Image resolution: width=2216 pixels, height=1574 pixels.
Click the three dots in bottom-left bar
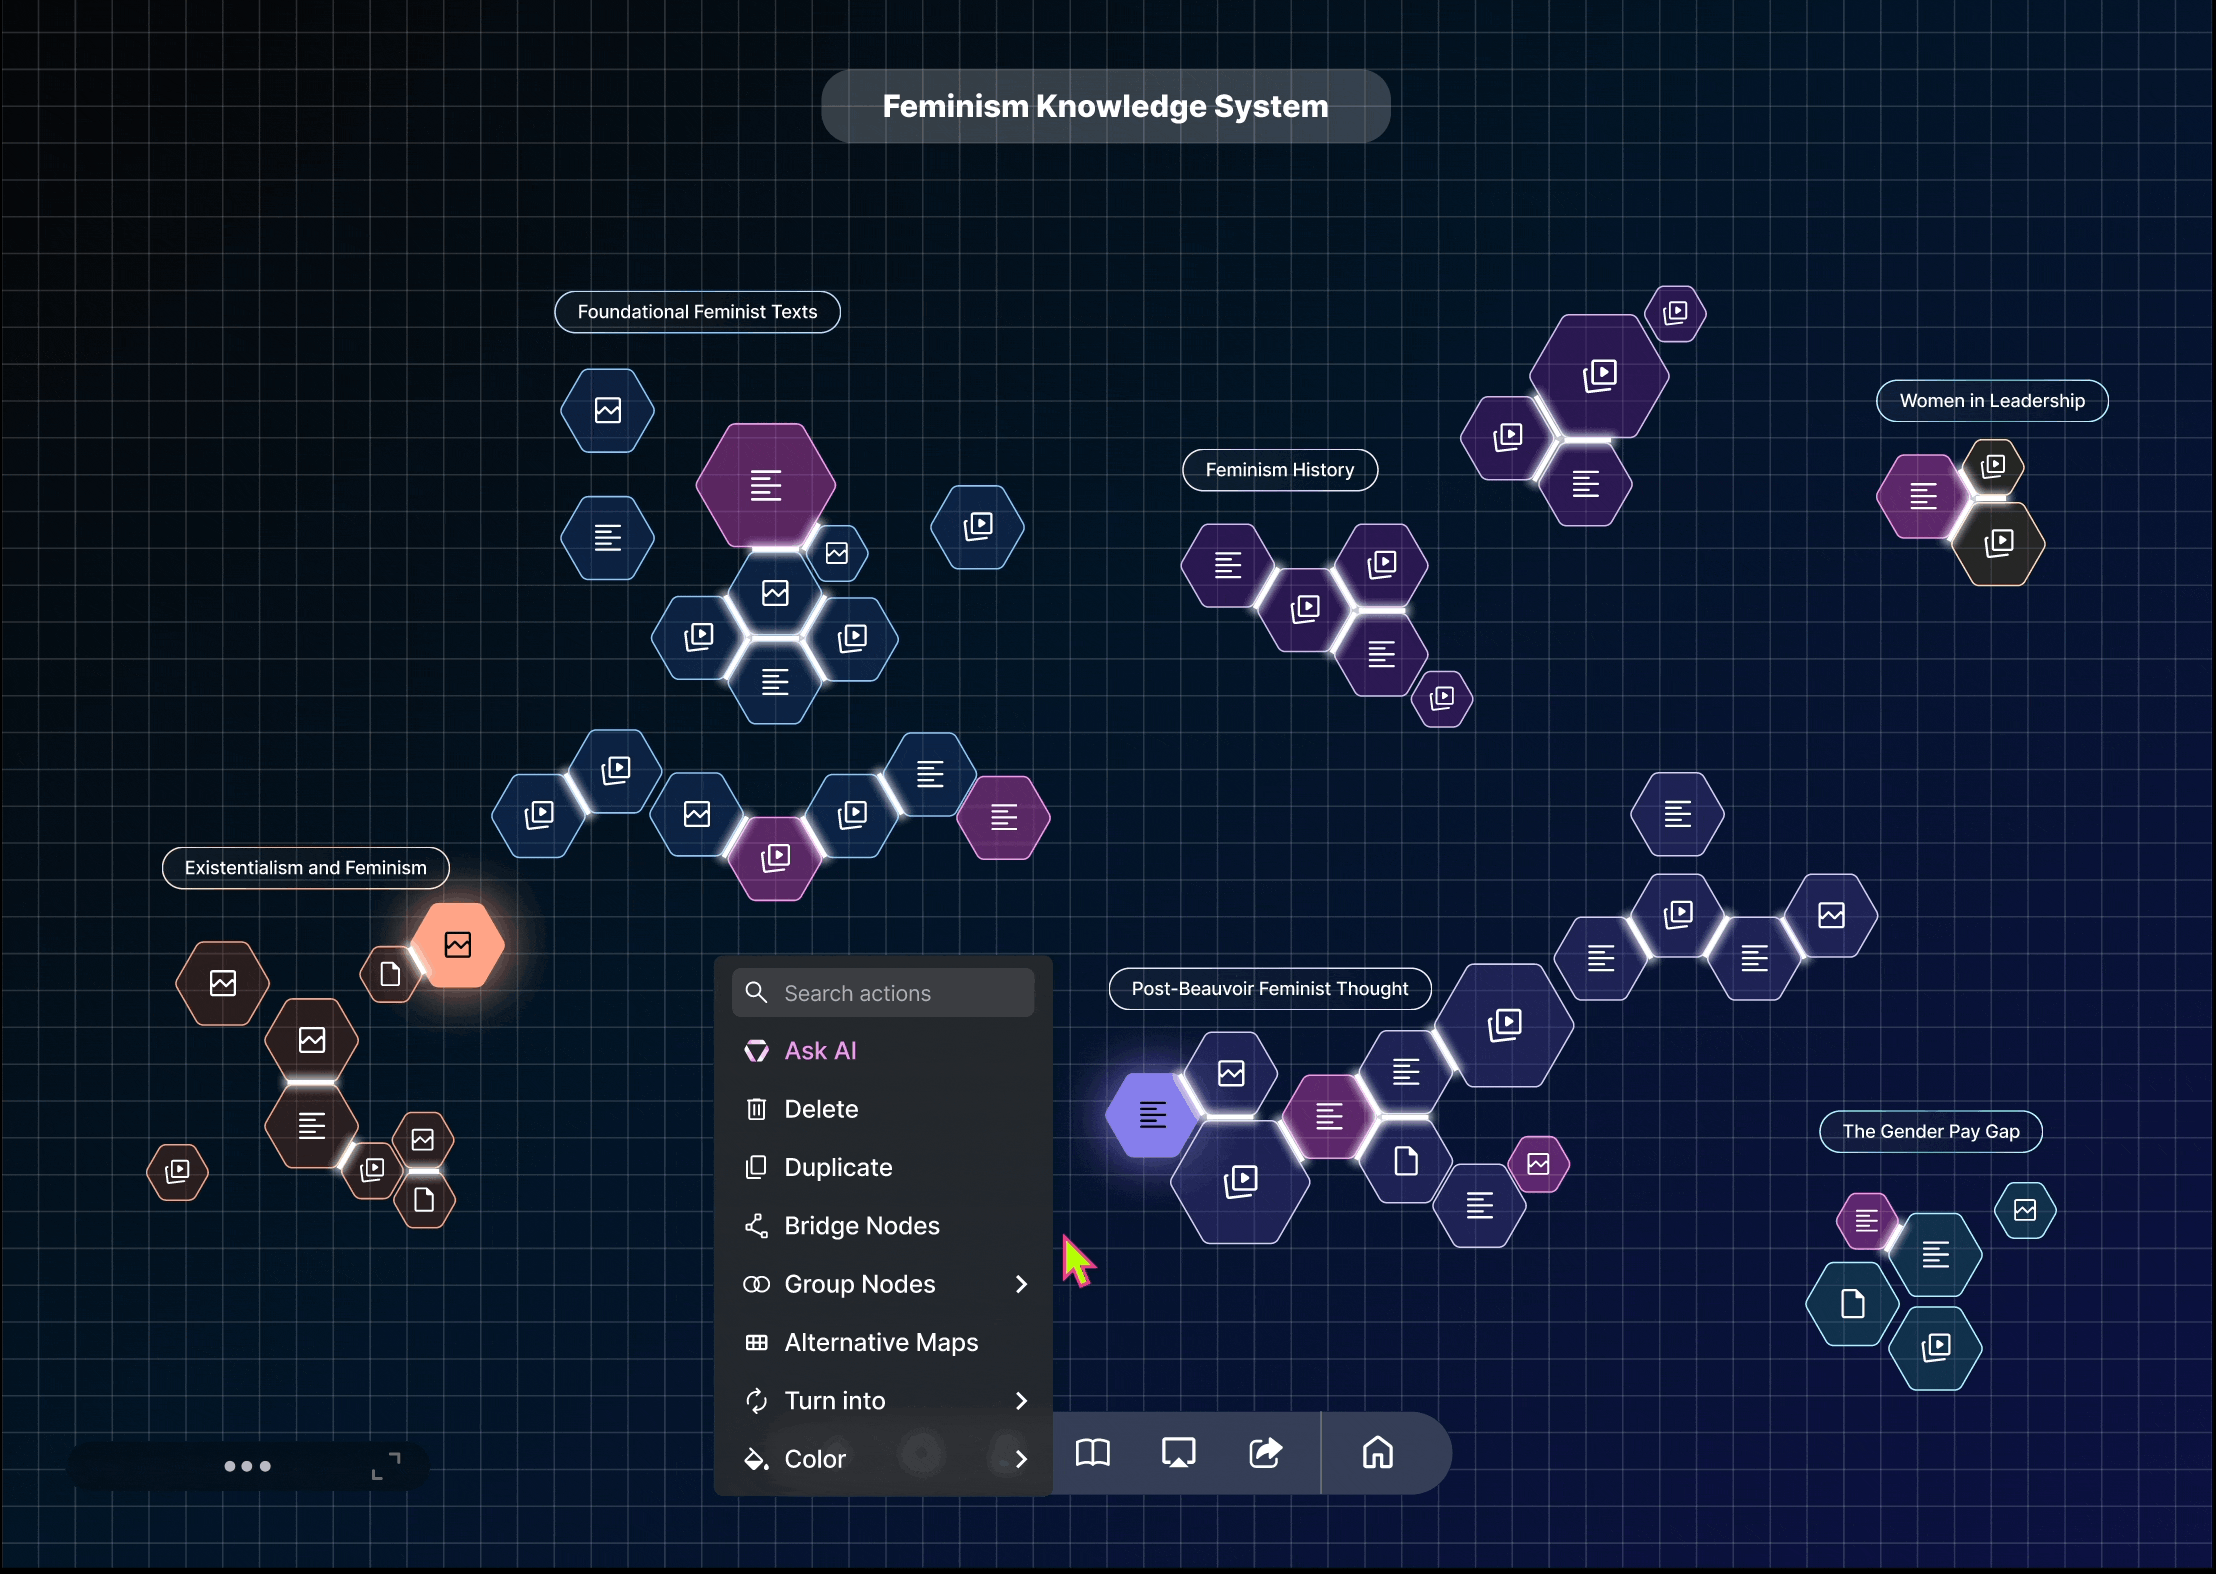coord(247,1466)
